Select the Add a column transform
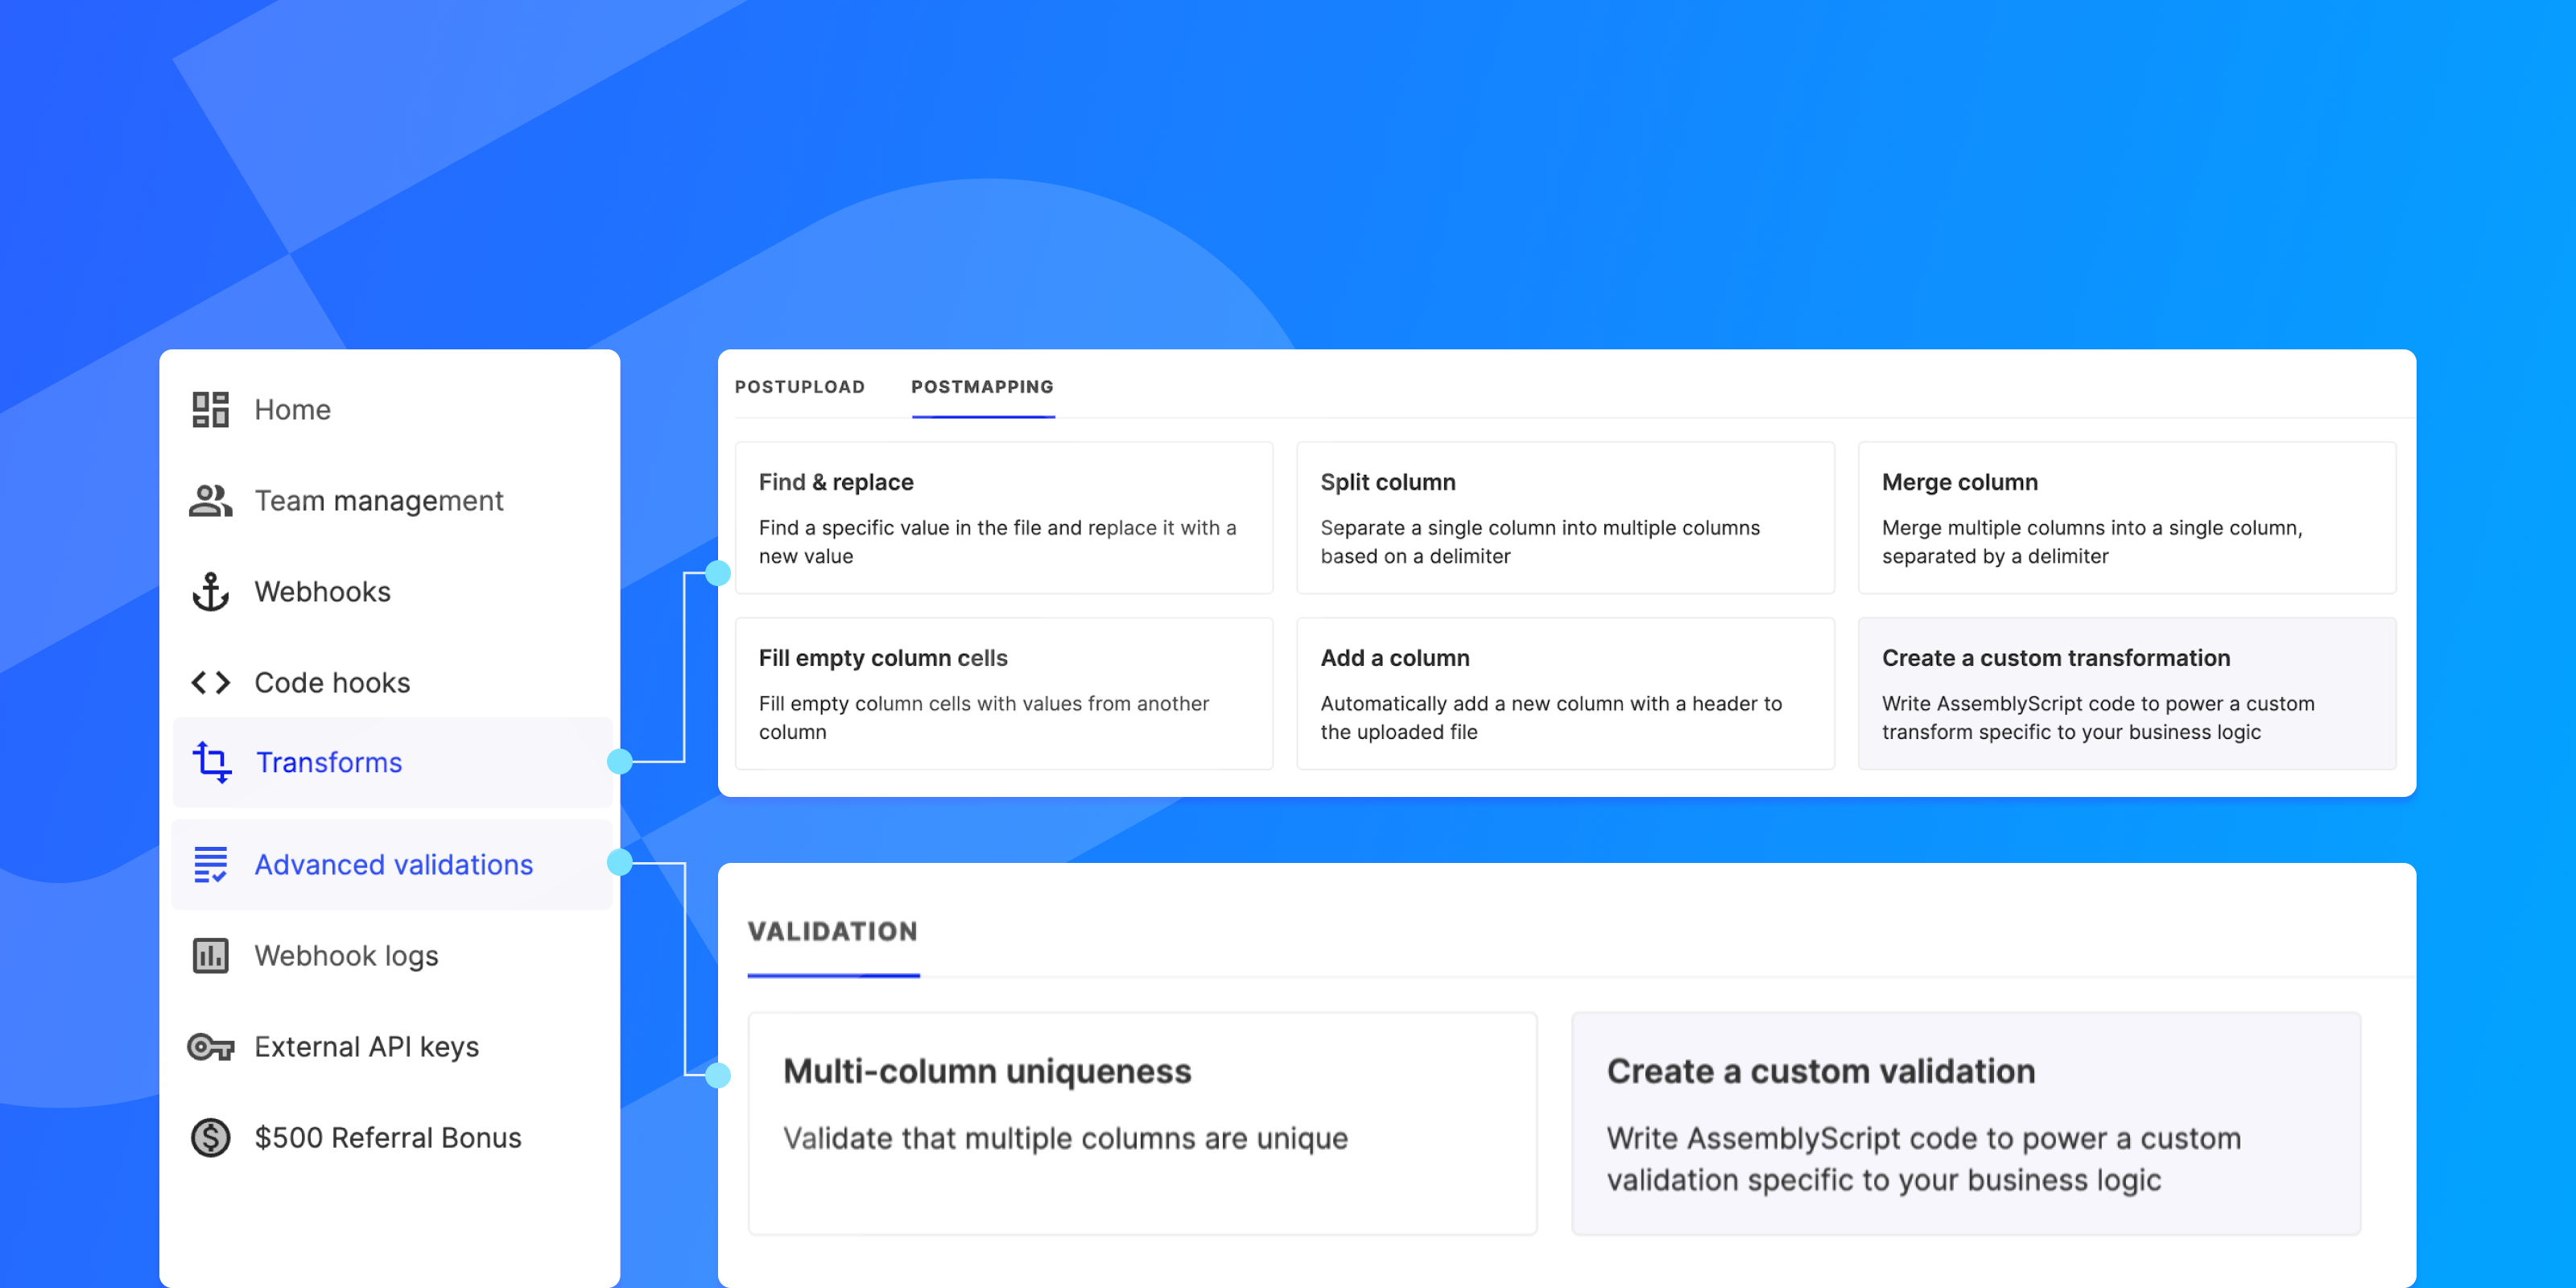The image size is (2576, 1288). point(1565,693)
